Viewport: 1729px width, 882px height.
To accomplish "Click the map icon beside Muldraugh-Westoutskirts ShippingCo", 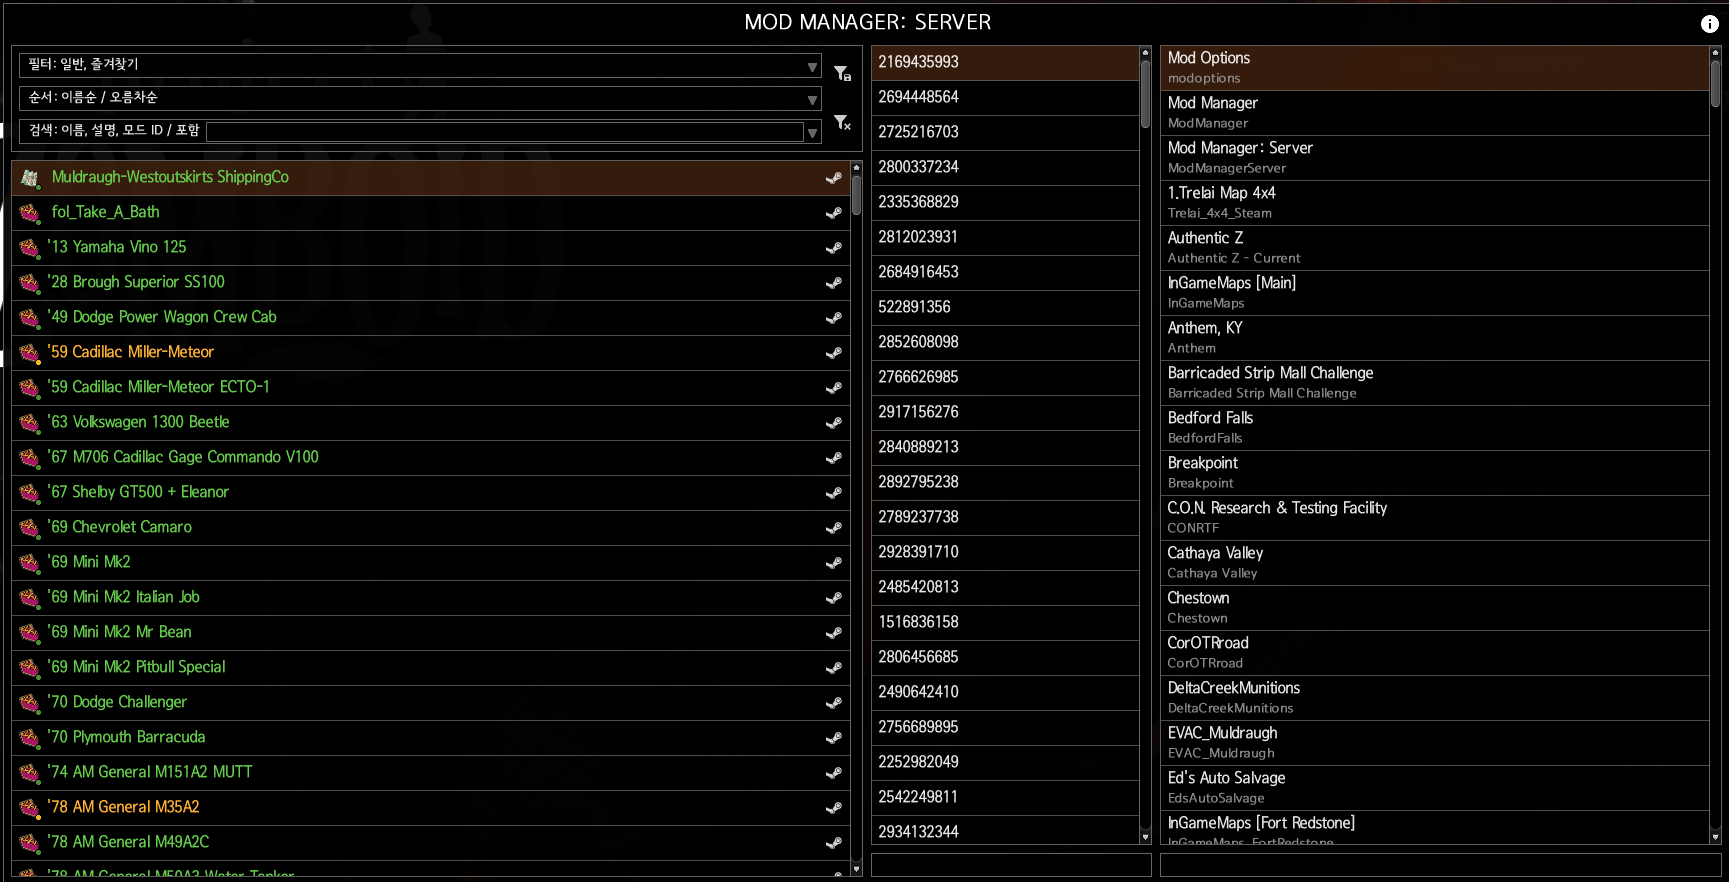I will click(x=30, y=178).
